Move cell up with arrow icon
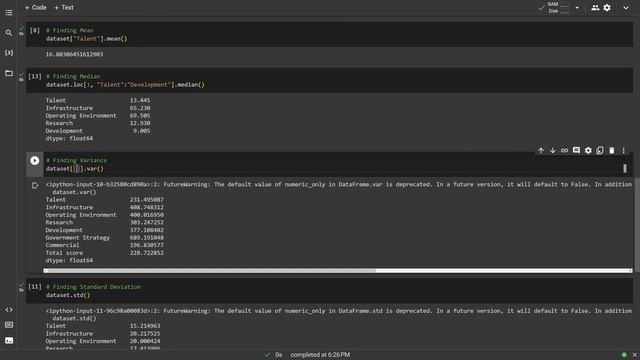640x360 pixels. 541,151
